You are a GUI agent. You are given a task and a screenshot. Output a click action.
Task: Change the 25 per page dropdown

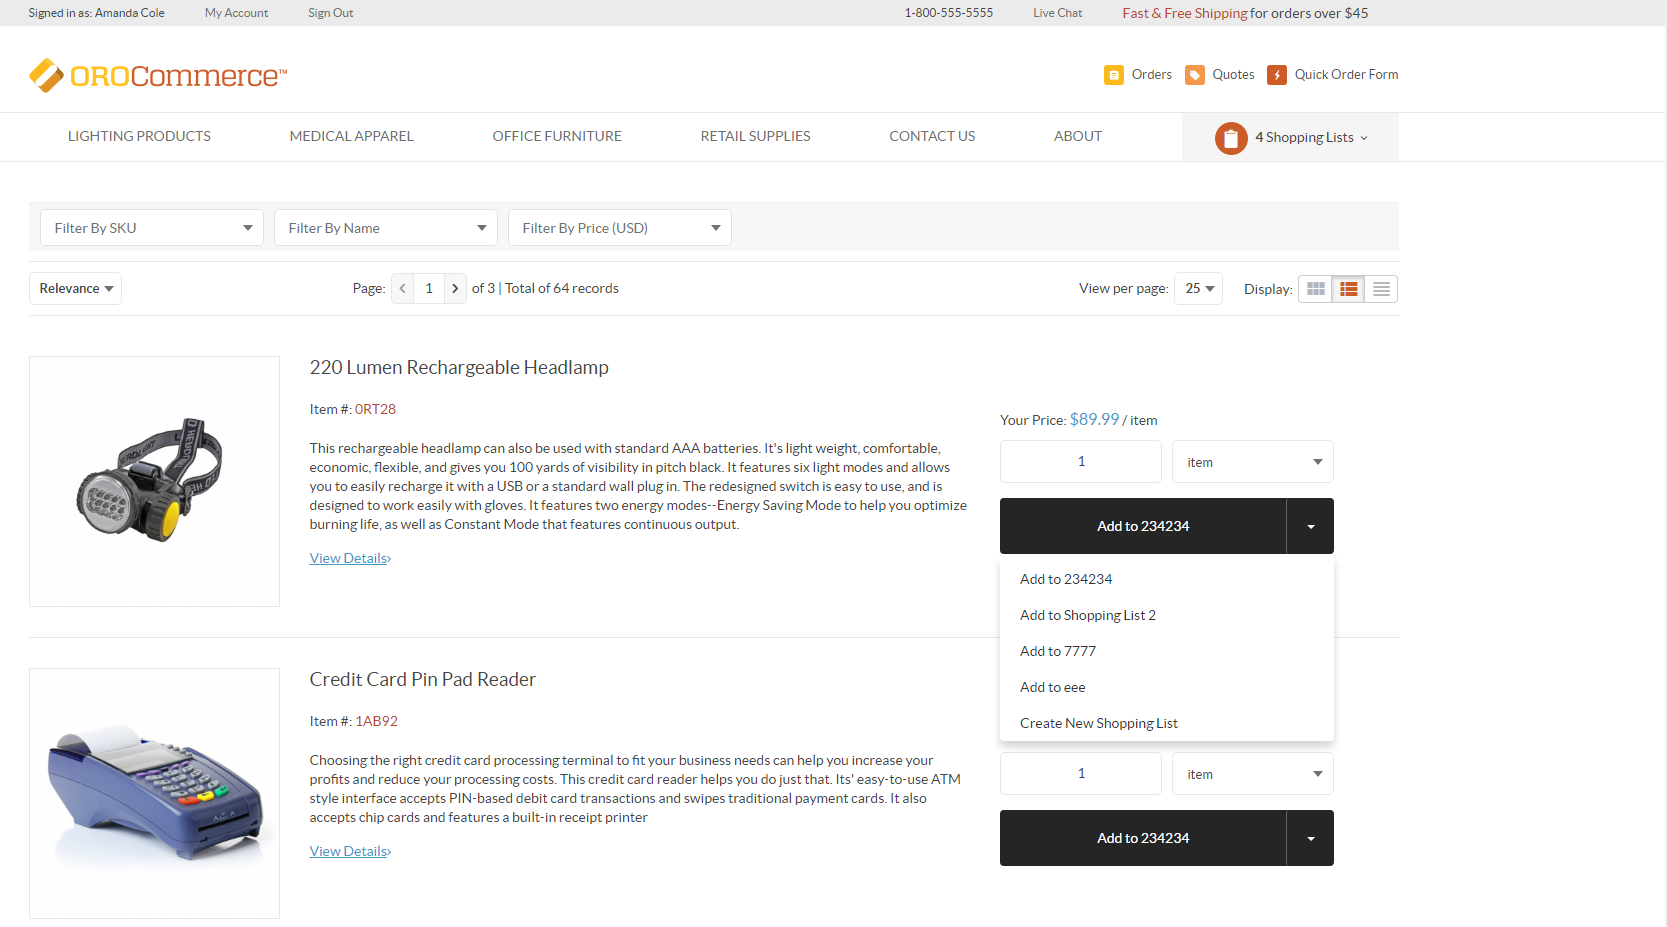coord(1198,288)
